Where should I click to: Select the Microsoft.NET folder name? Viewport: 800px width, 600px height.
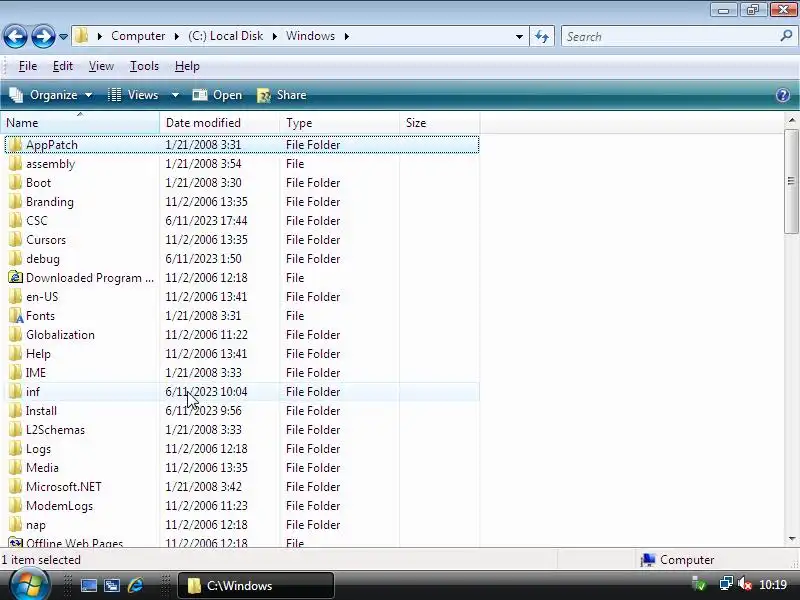tap(64, 487)
